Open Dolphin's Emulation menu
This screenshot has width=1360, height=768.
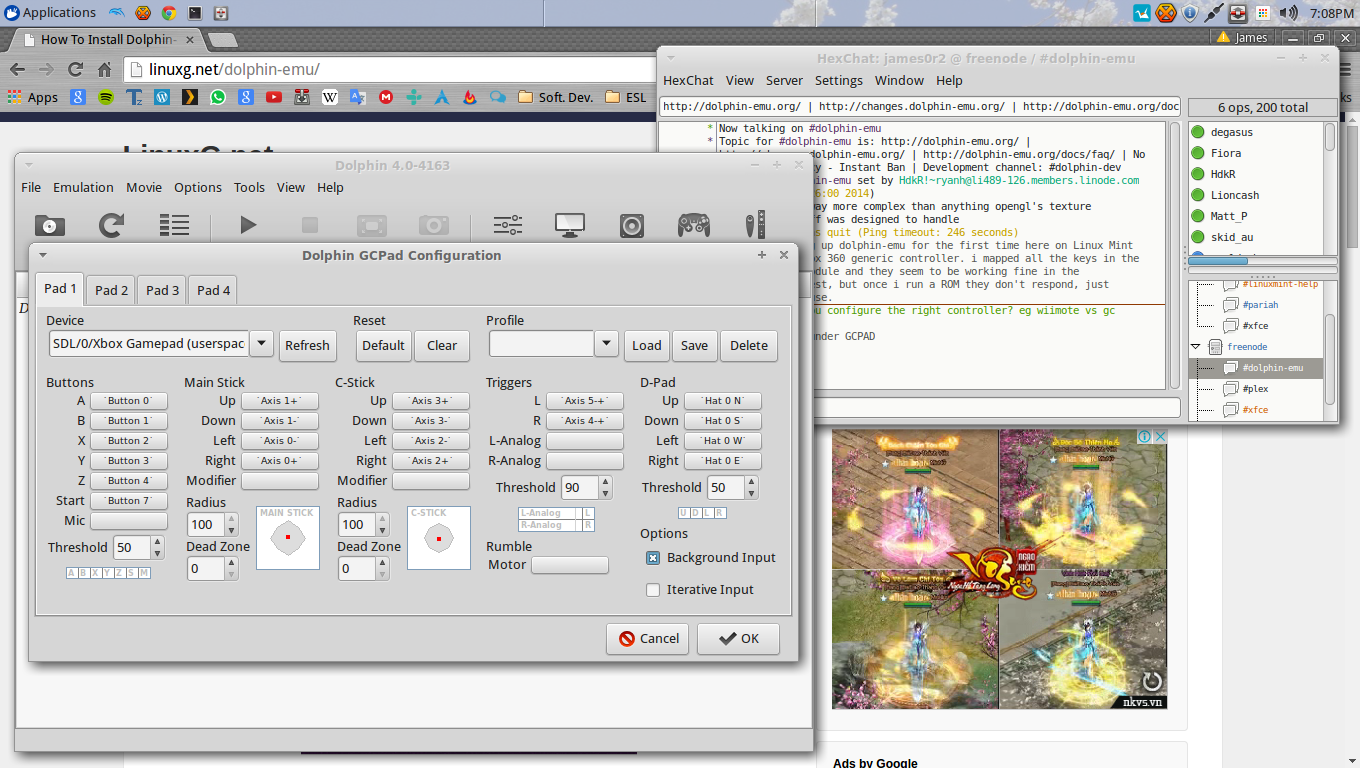[83, 187]
